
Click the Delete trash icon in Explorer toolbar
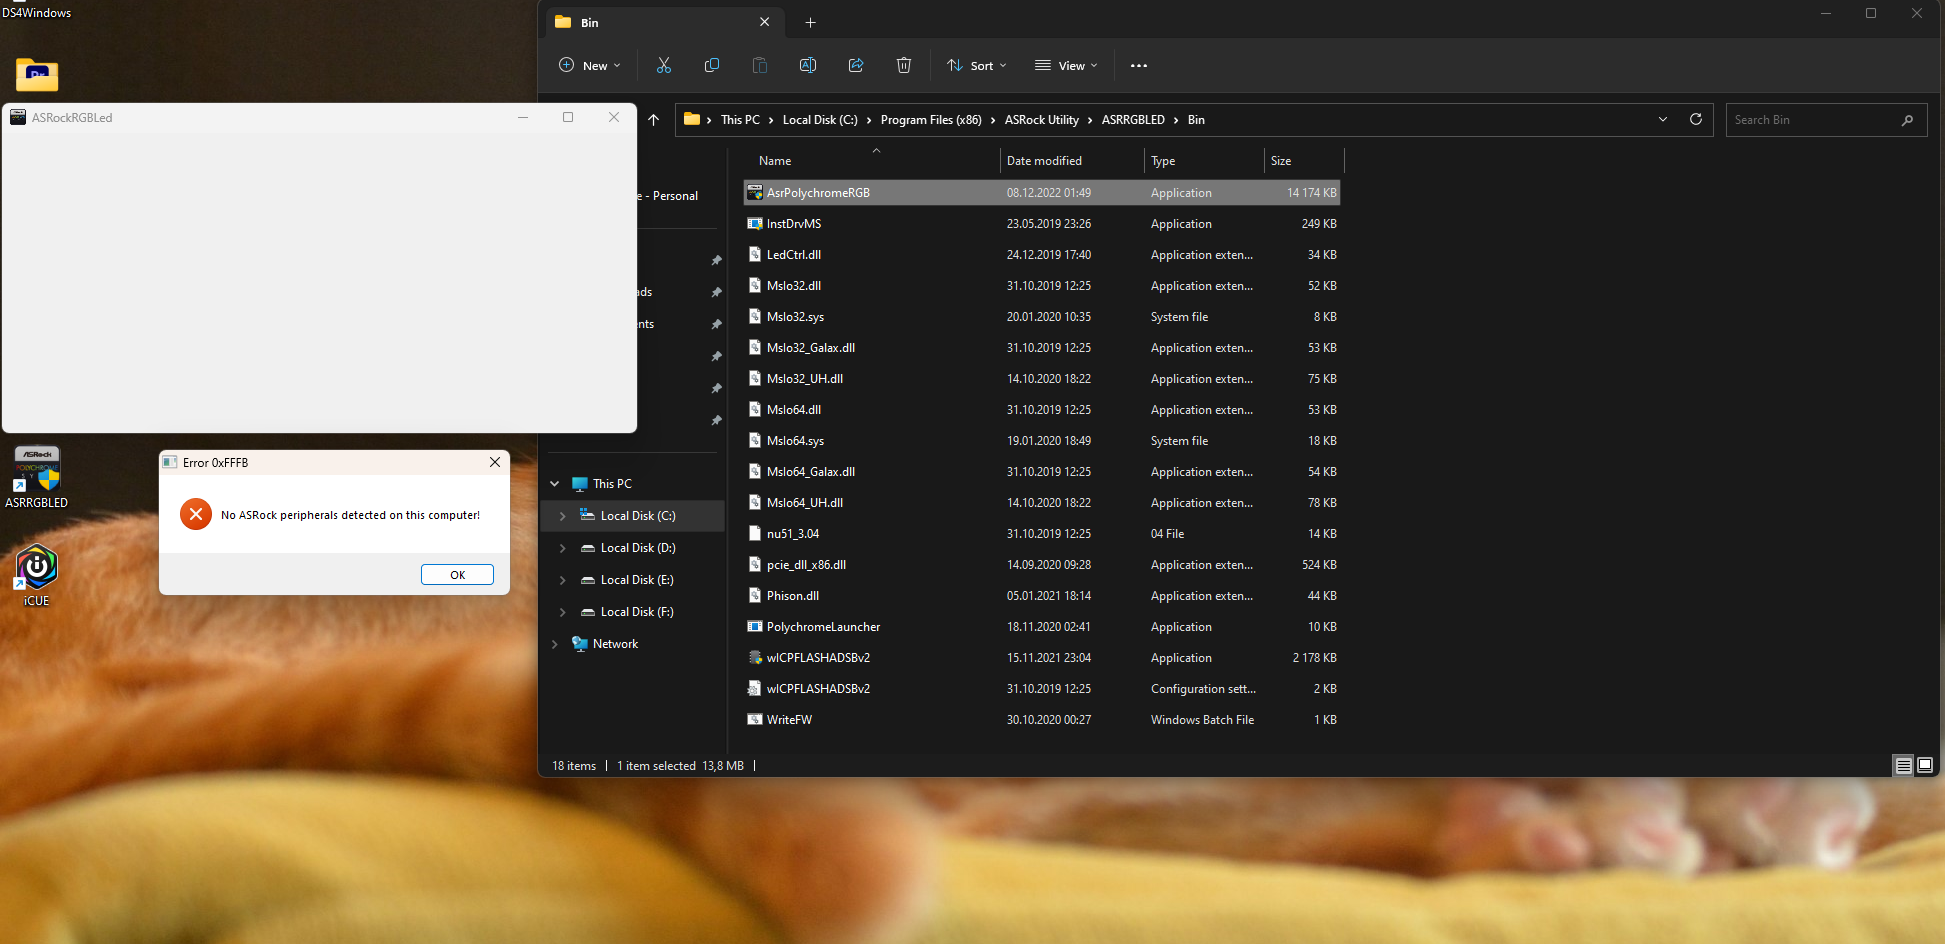click(904, 65)
